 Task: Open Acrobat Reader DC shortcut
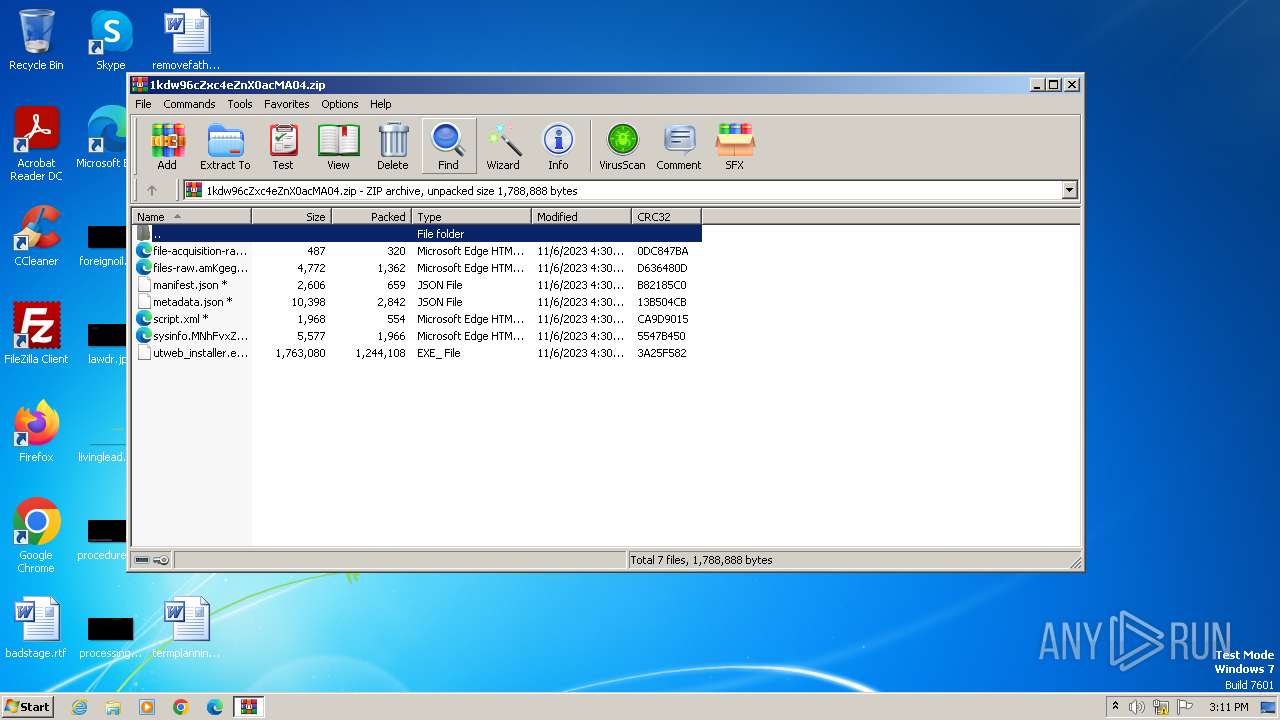[36, 144]
